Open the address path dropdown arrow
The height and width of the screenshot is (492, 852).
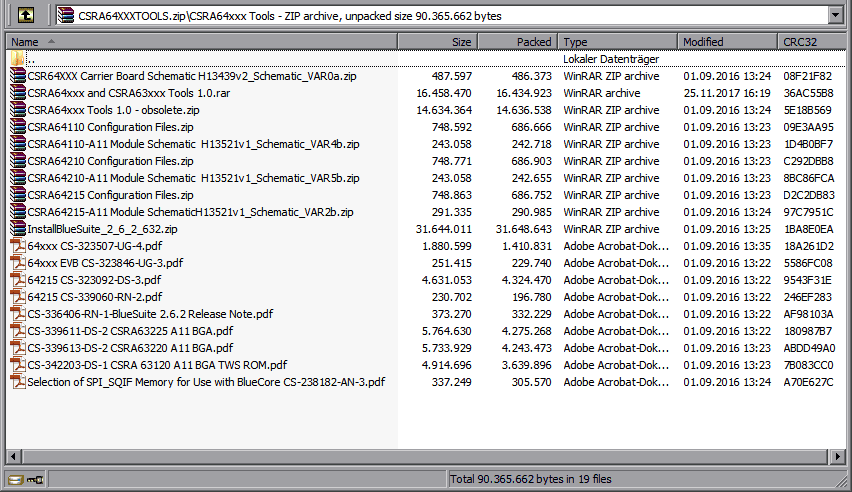836,15
